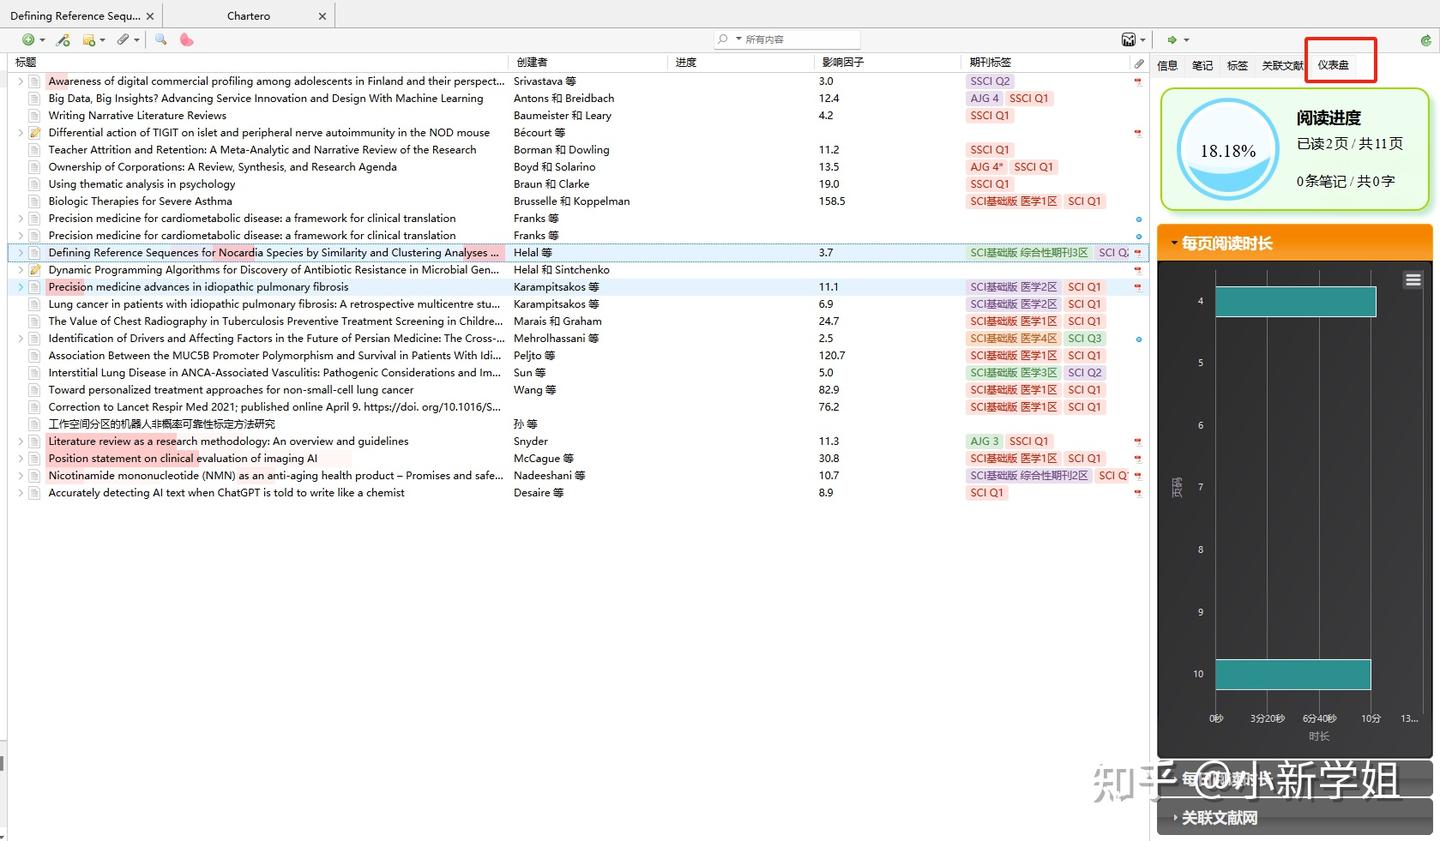Open the New Note dropdown arrow

103,40
